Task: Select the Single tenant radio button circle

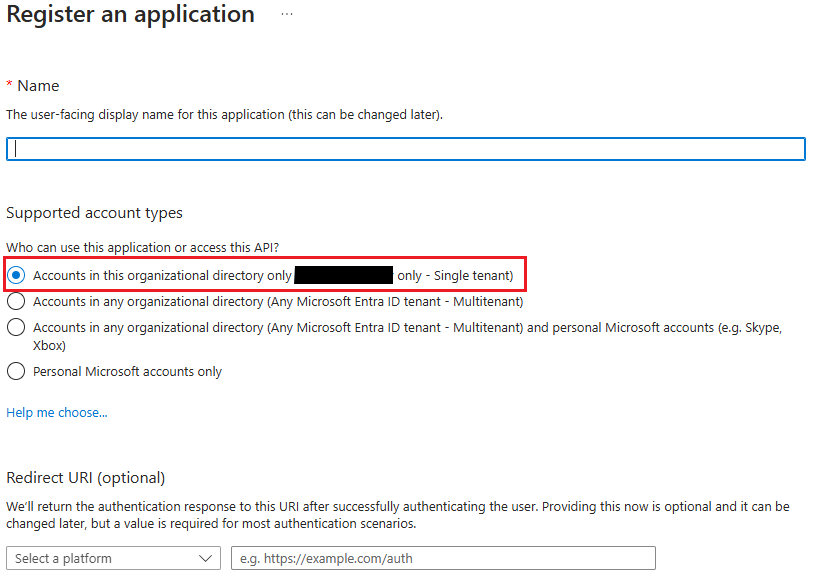Action: point(16,275)
